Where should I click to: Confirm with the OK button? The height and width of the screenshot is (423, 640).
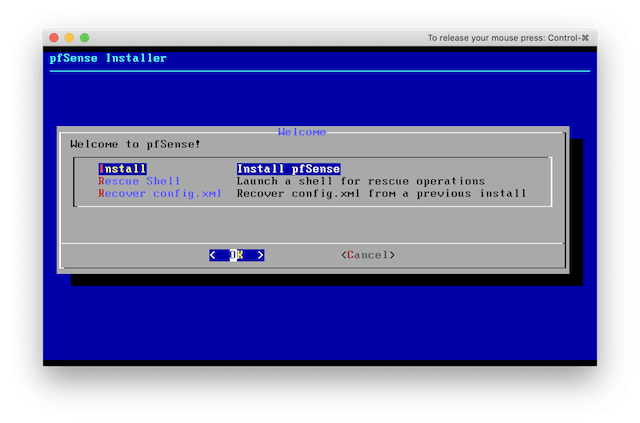tap(237, 255)
